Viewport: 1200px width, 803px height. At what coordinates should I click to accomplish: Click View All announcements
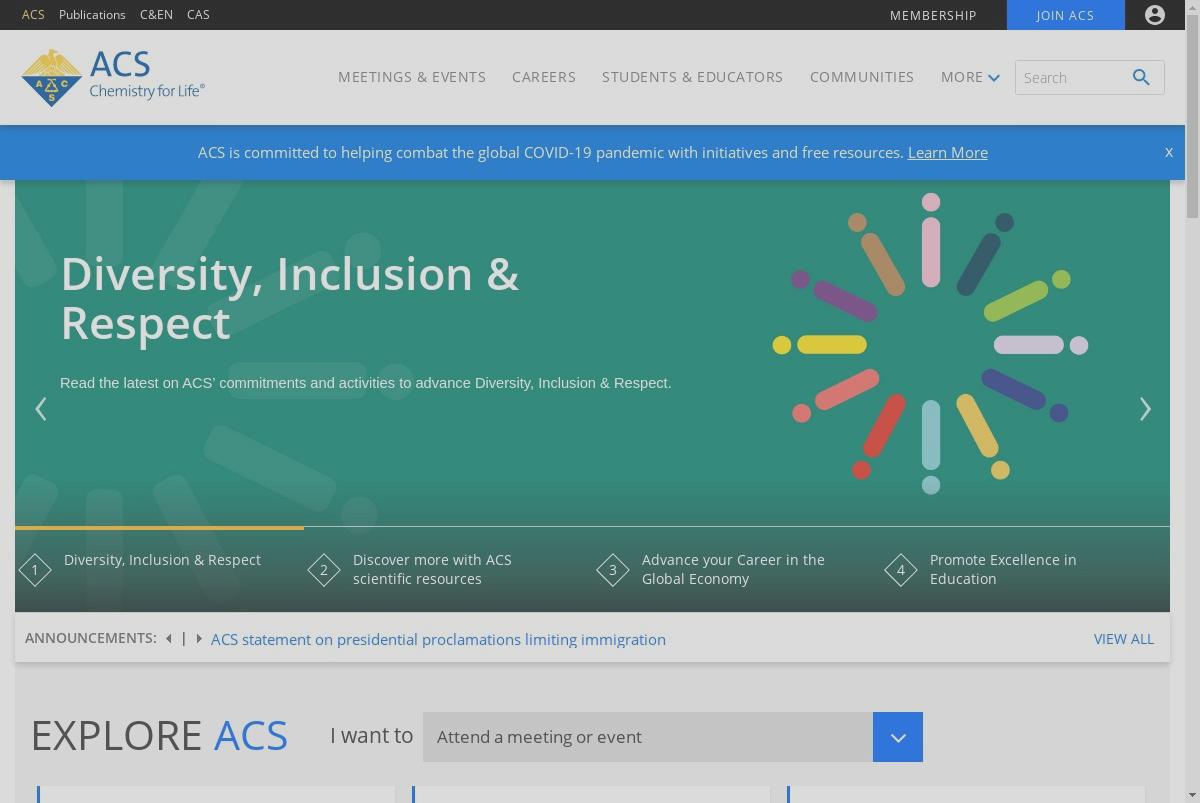click(1124, 639)
